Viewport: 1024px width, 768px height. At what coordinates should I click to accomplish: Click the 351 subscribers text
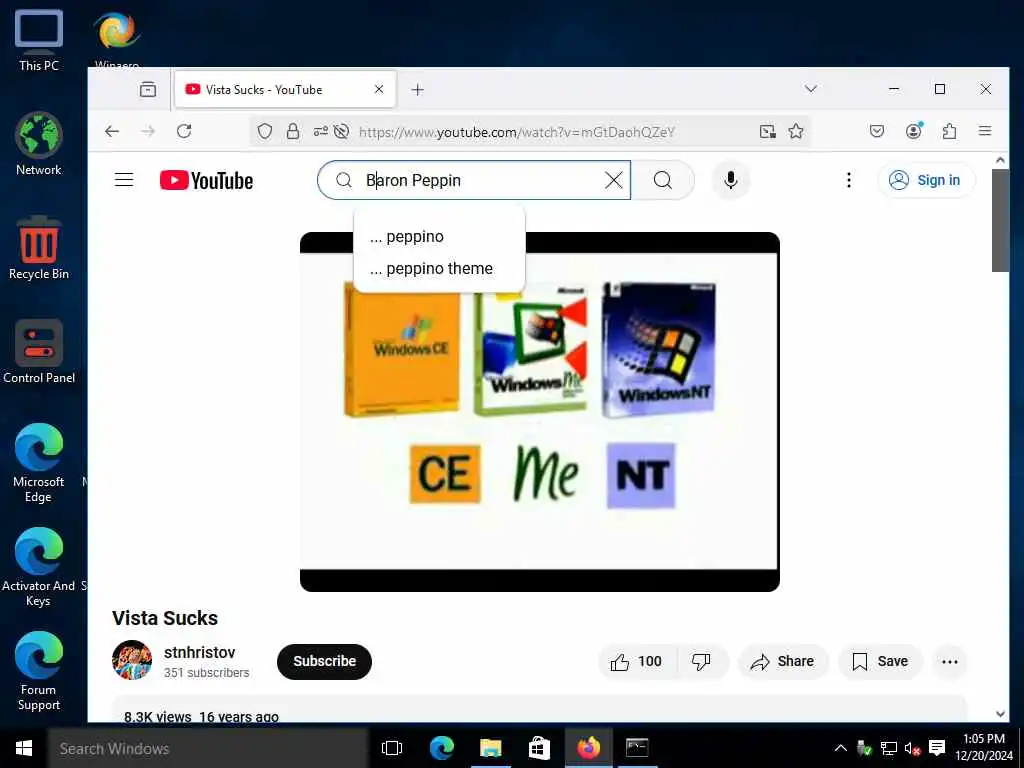206,673
